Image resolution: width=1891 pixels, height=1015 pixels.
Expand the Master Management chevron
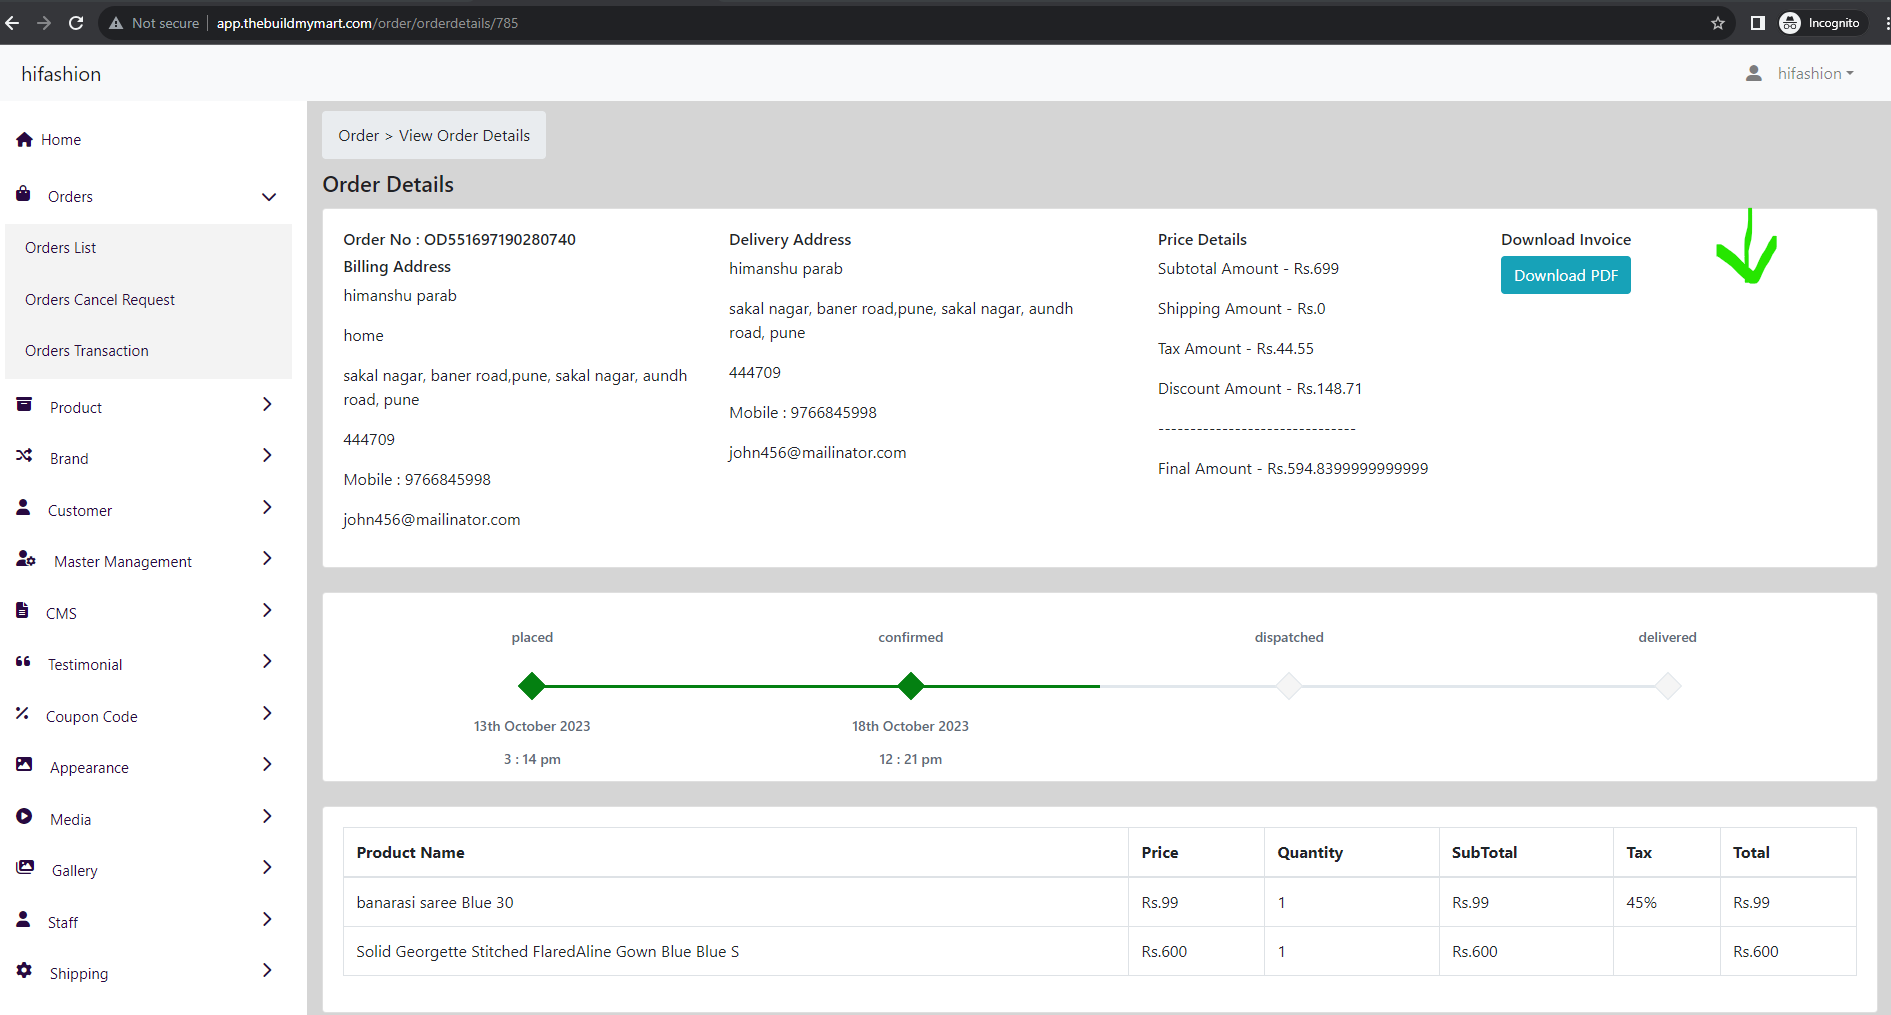(267, 558)
